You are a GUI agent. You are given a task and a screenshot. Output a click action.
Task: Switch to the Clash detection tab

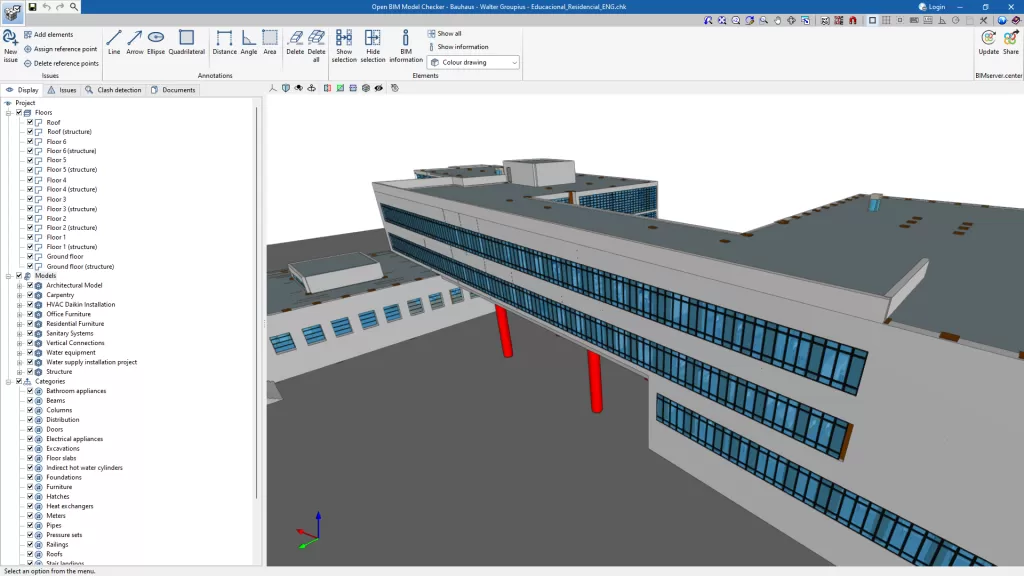[x=113, y=90]
